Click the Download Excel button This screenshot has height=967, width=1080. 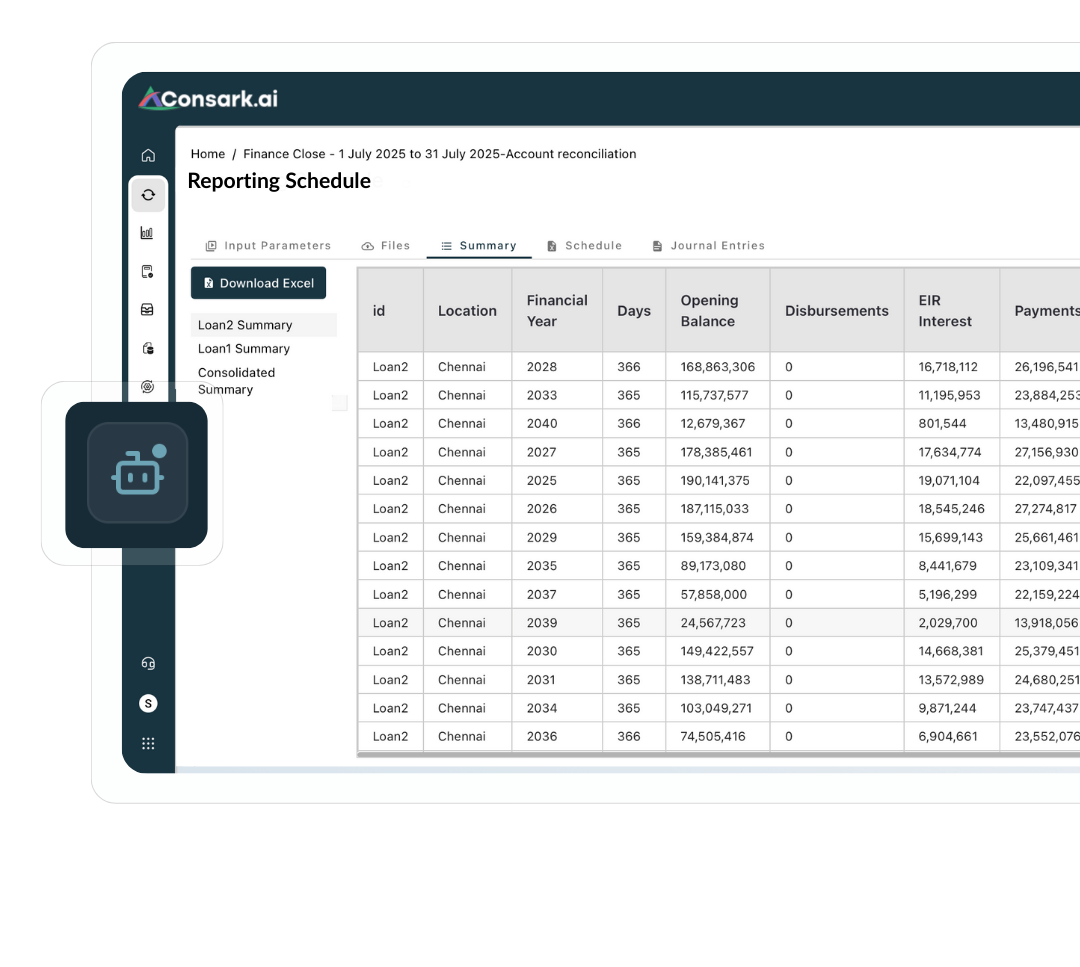[258, 283]
